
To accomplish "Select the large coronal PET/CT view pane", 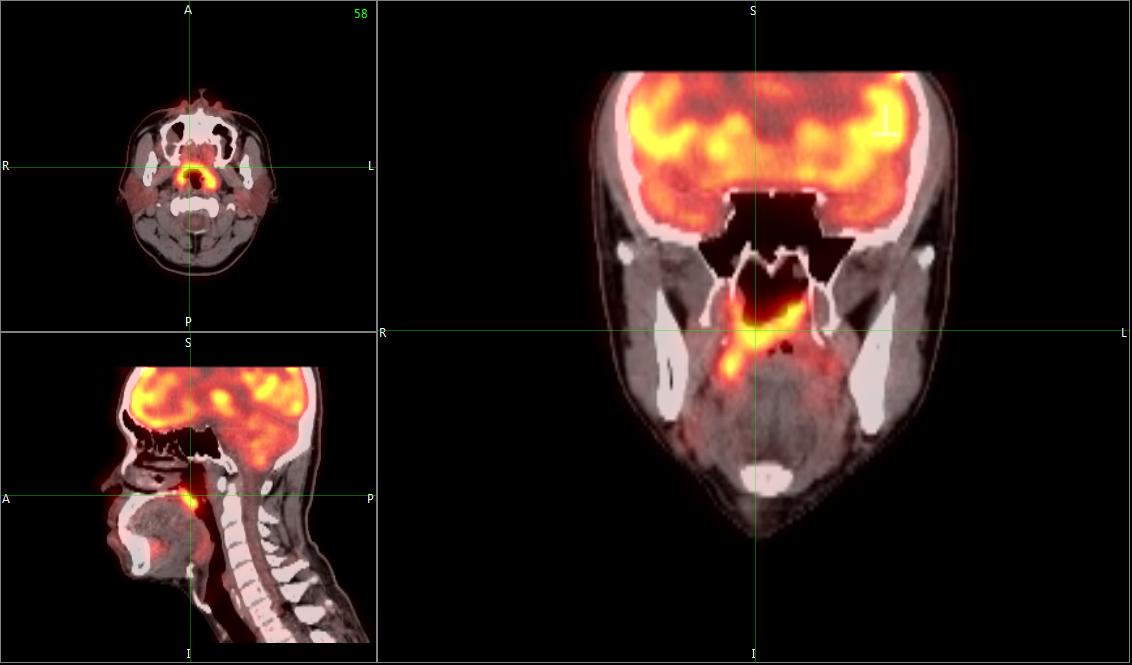I will point(754,331).
